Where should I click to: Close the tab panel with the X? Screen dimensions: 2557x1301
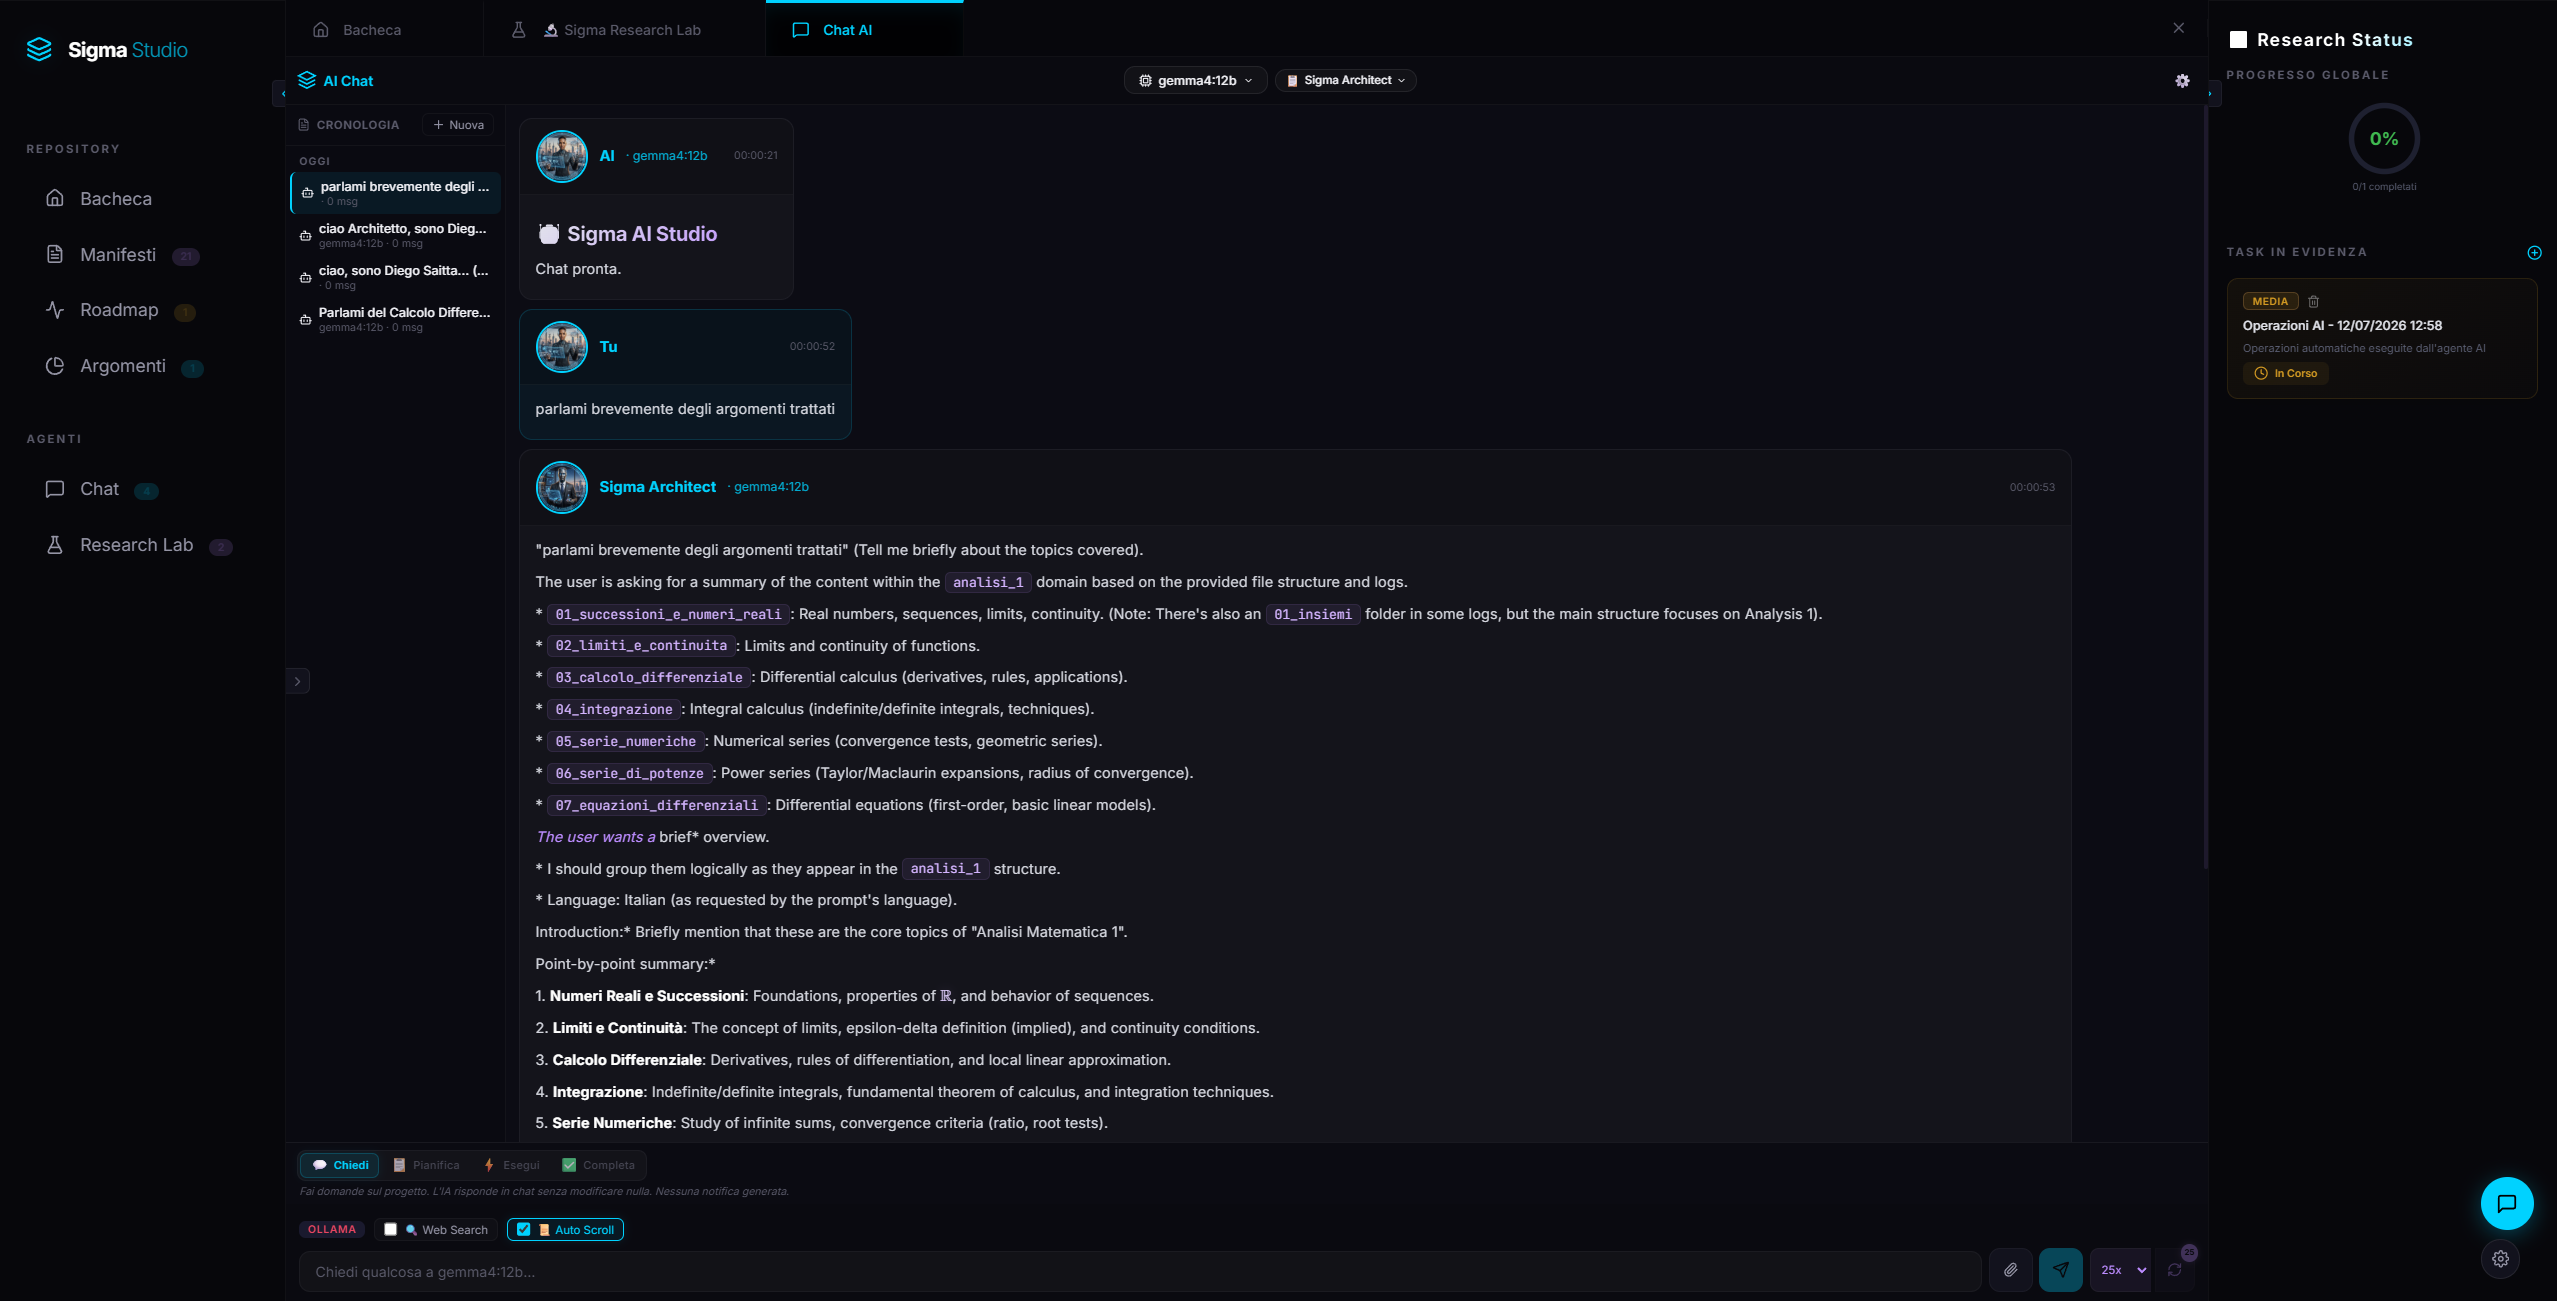2178,28
